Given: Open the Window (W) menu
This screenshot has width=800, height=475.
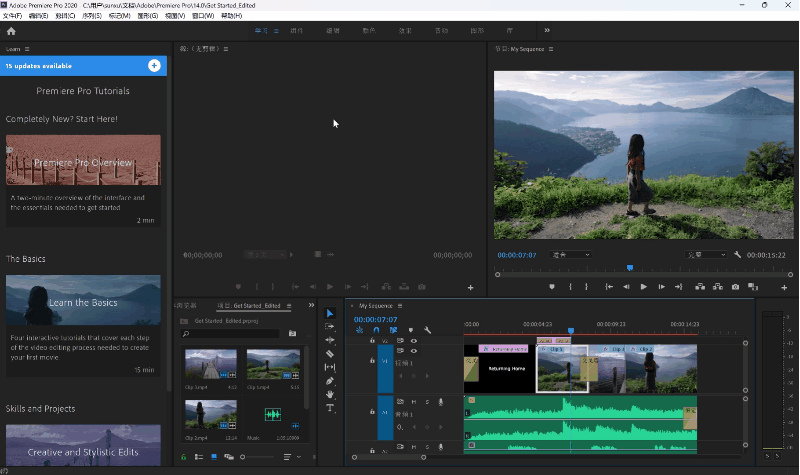Looking at the screenshot, I should [203, 16].
